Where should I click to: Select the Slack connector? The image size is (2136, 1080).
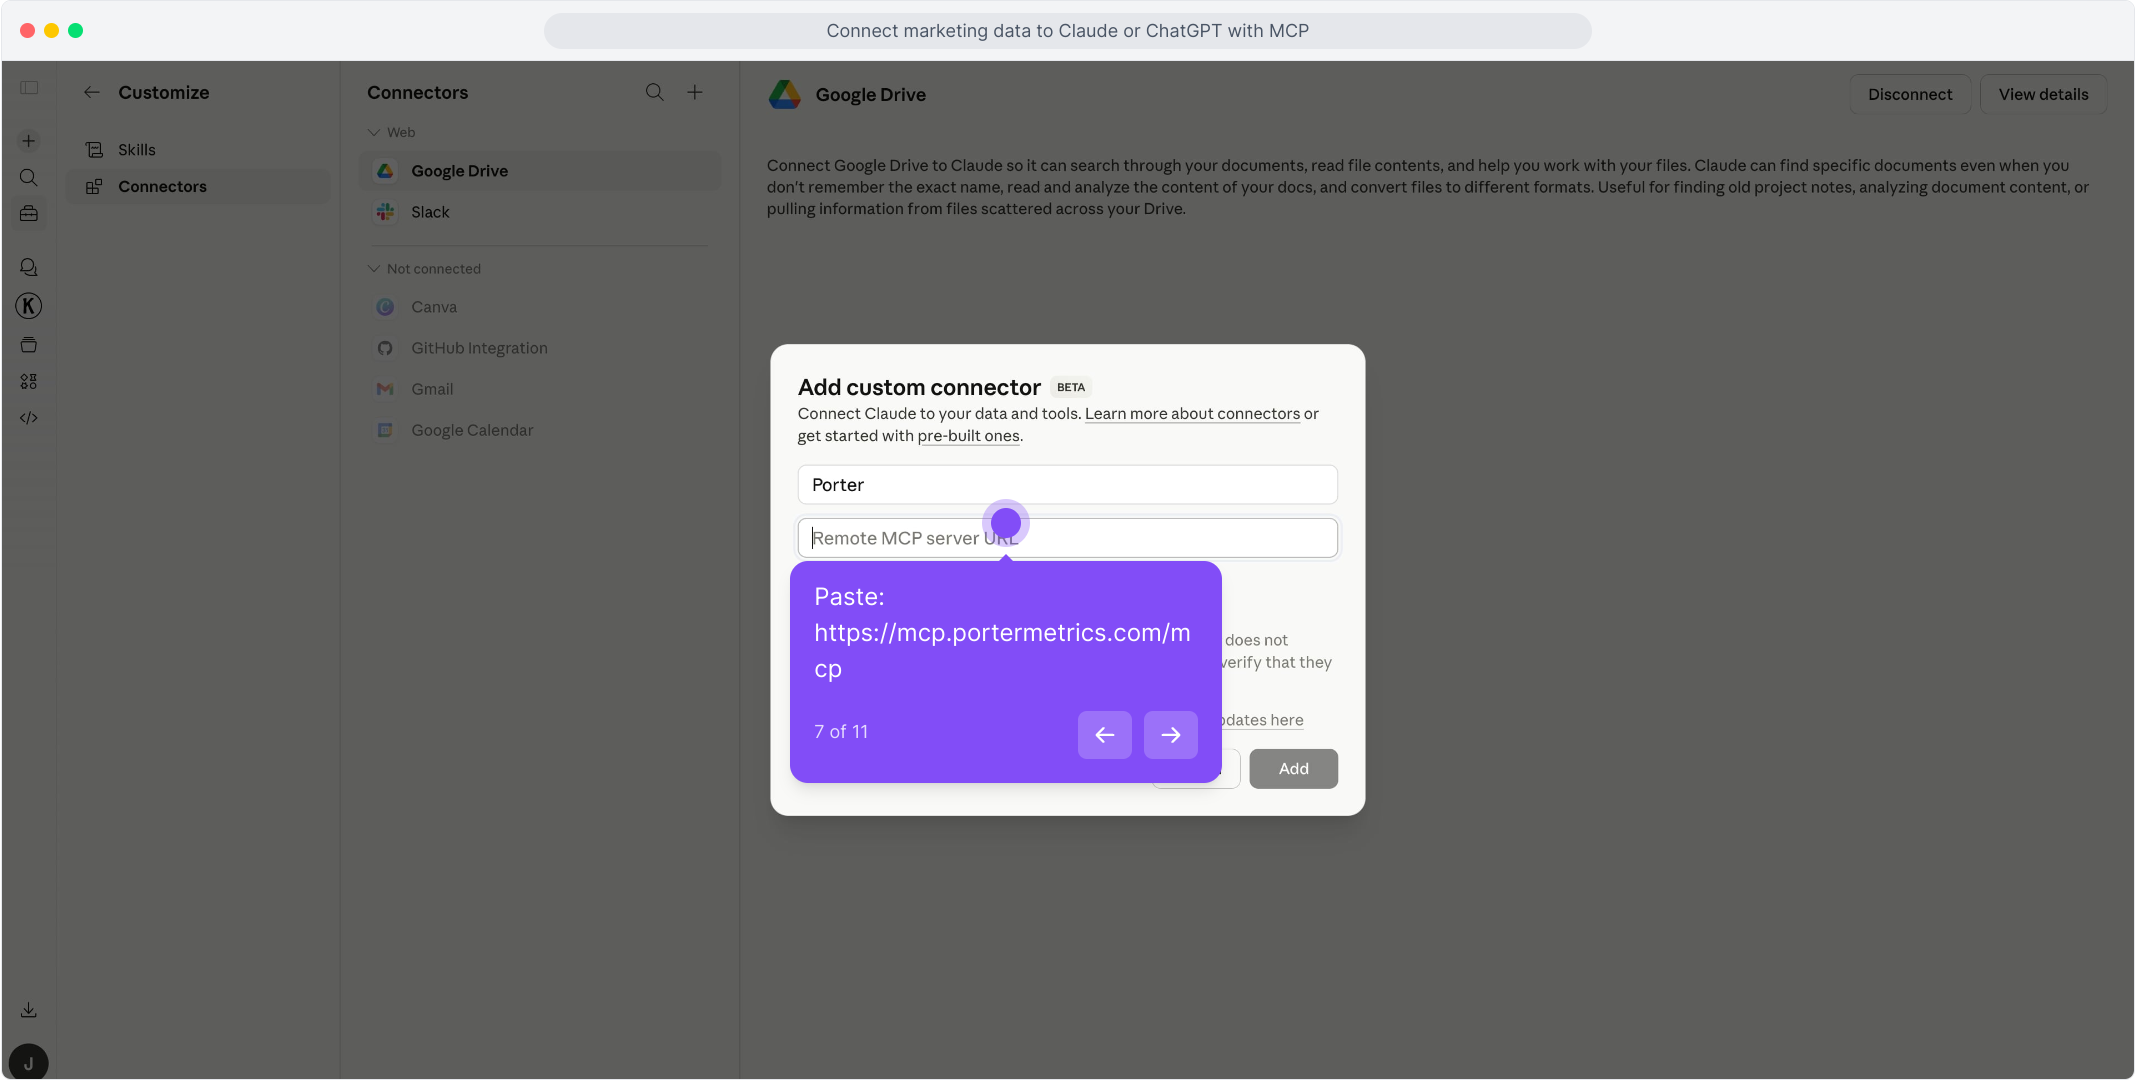[x=431, y=212]
